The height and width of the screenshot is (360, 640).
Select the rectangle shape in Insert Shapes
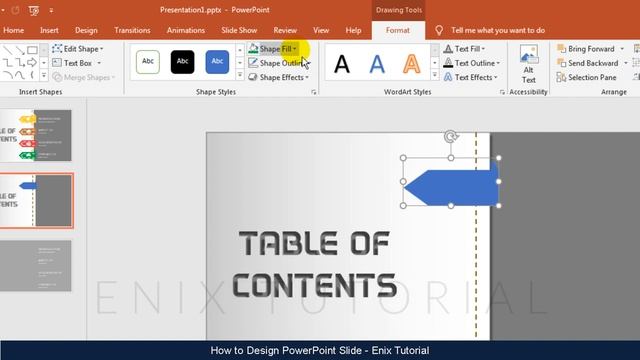32,51
